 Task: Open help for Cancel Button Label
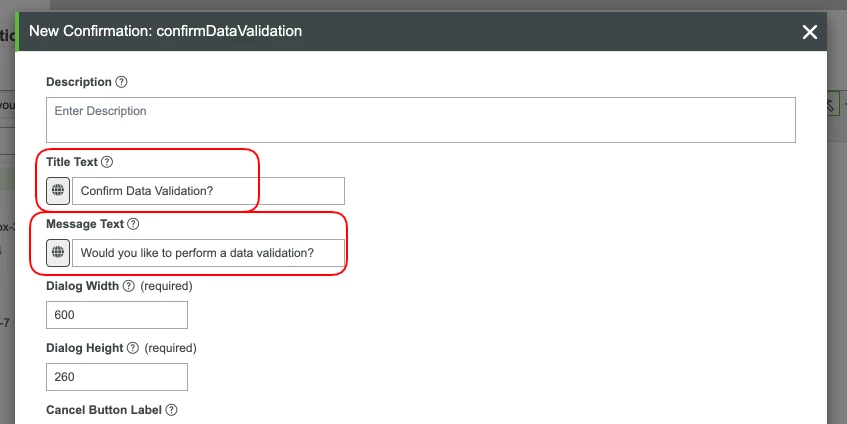[171, 410]
